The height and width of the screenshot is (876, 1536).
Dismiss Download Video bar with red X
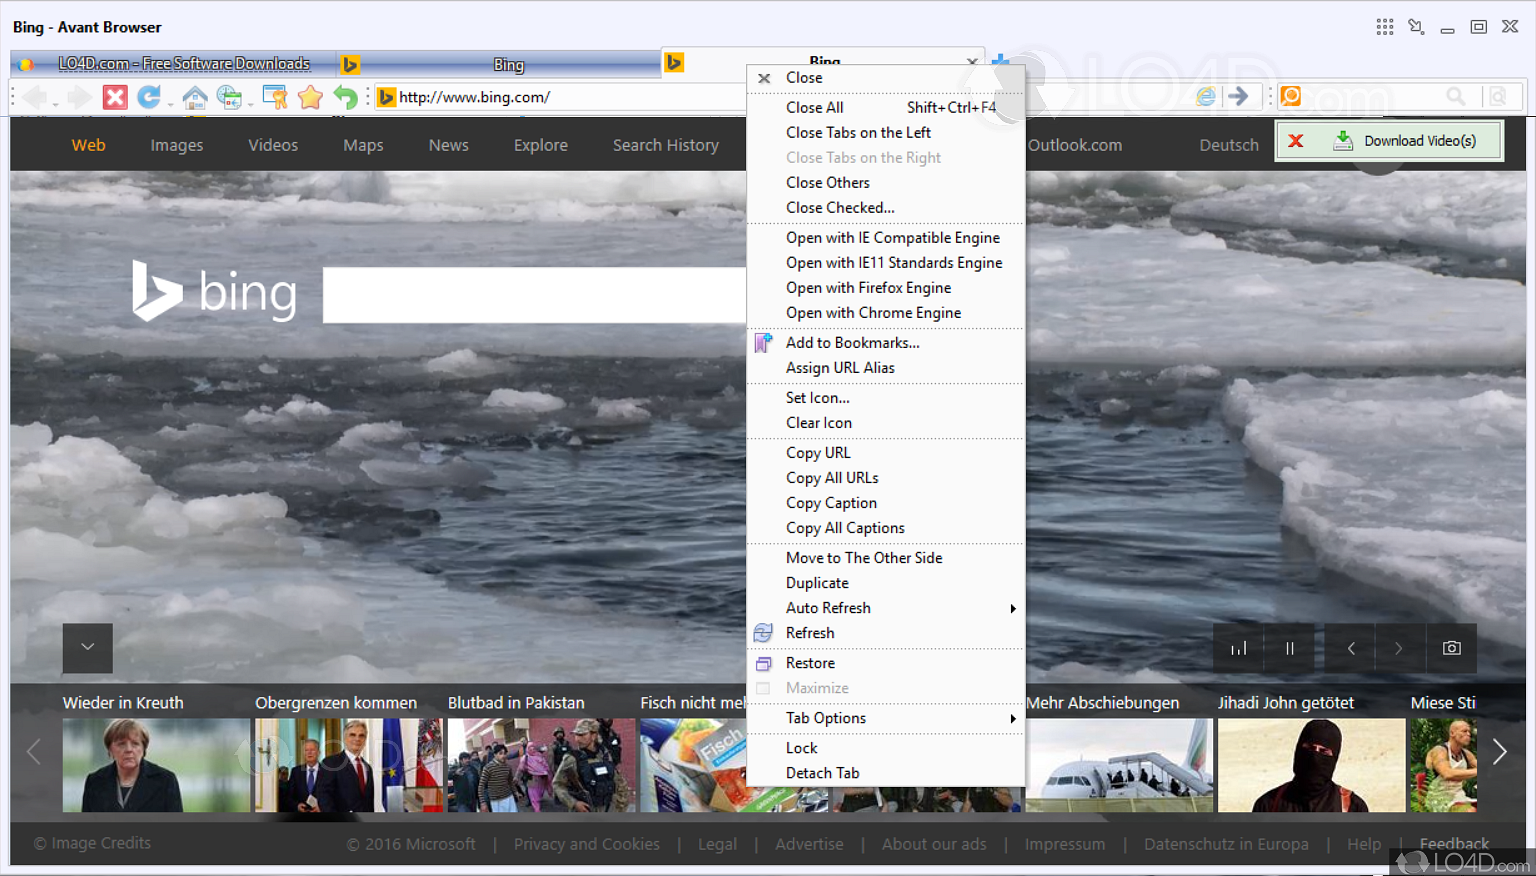click(1295, 141)
